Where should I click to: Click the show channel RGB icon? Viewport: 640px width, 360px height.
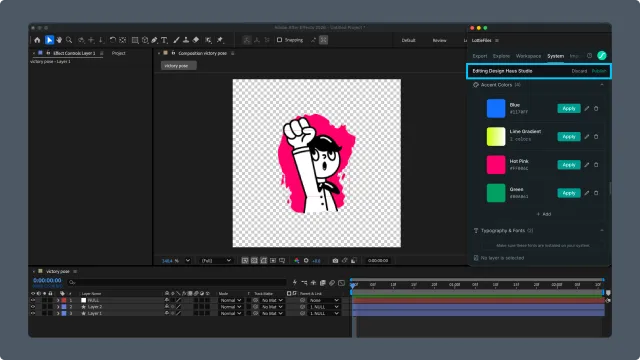297,260
